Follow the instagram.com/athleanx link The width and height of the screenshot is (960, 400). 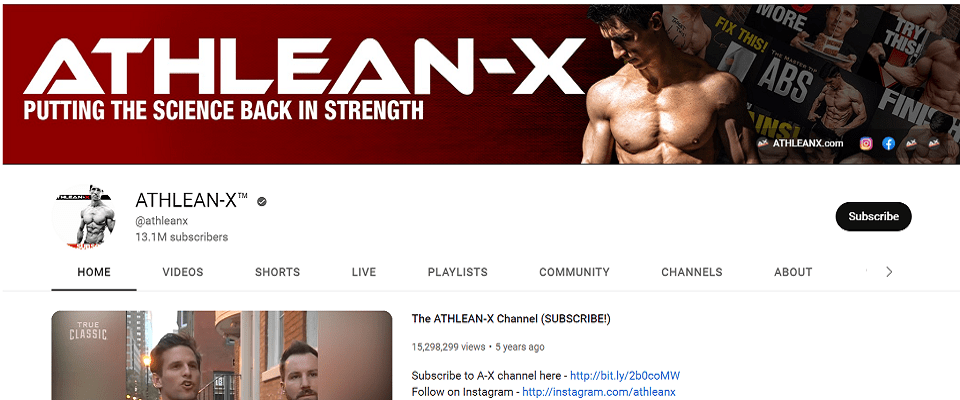pyautogui.click(x=599, y=391)
